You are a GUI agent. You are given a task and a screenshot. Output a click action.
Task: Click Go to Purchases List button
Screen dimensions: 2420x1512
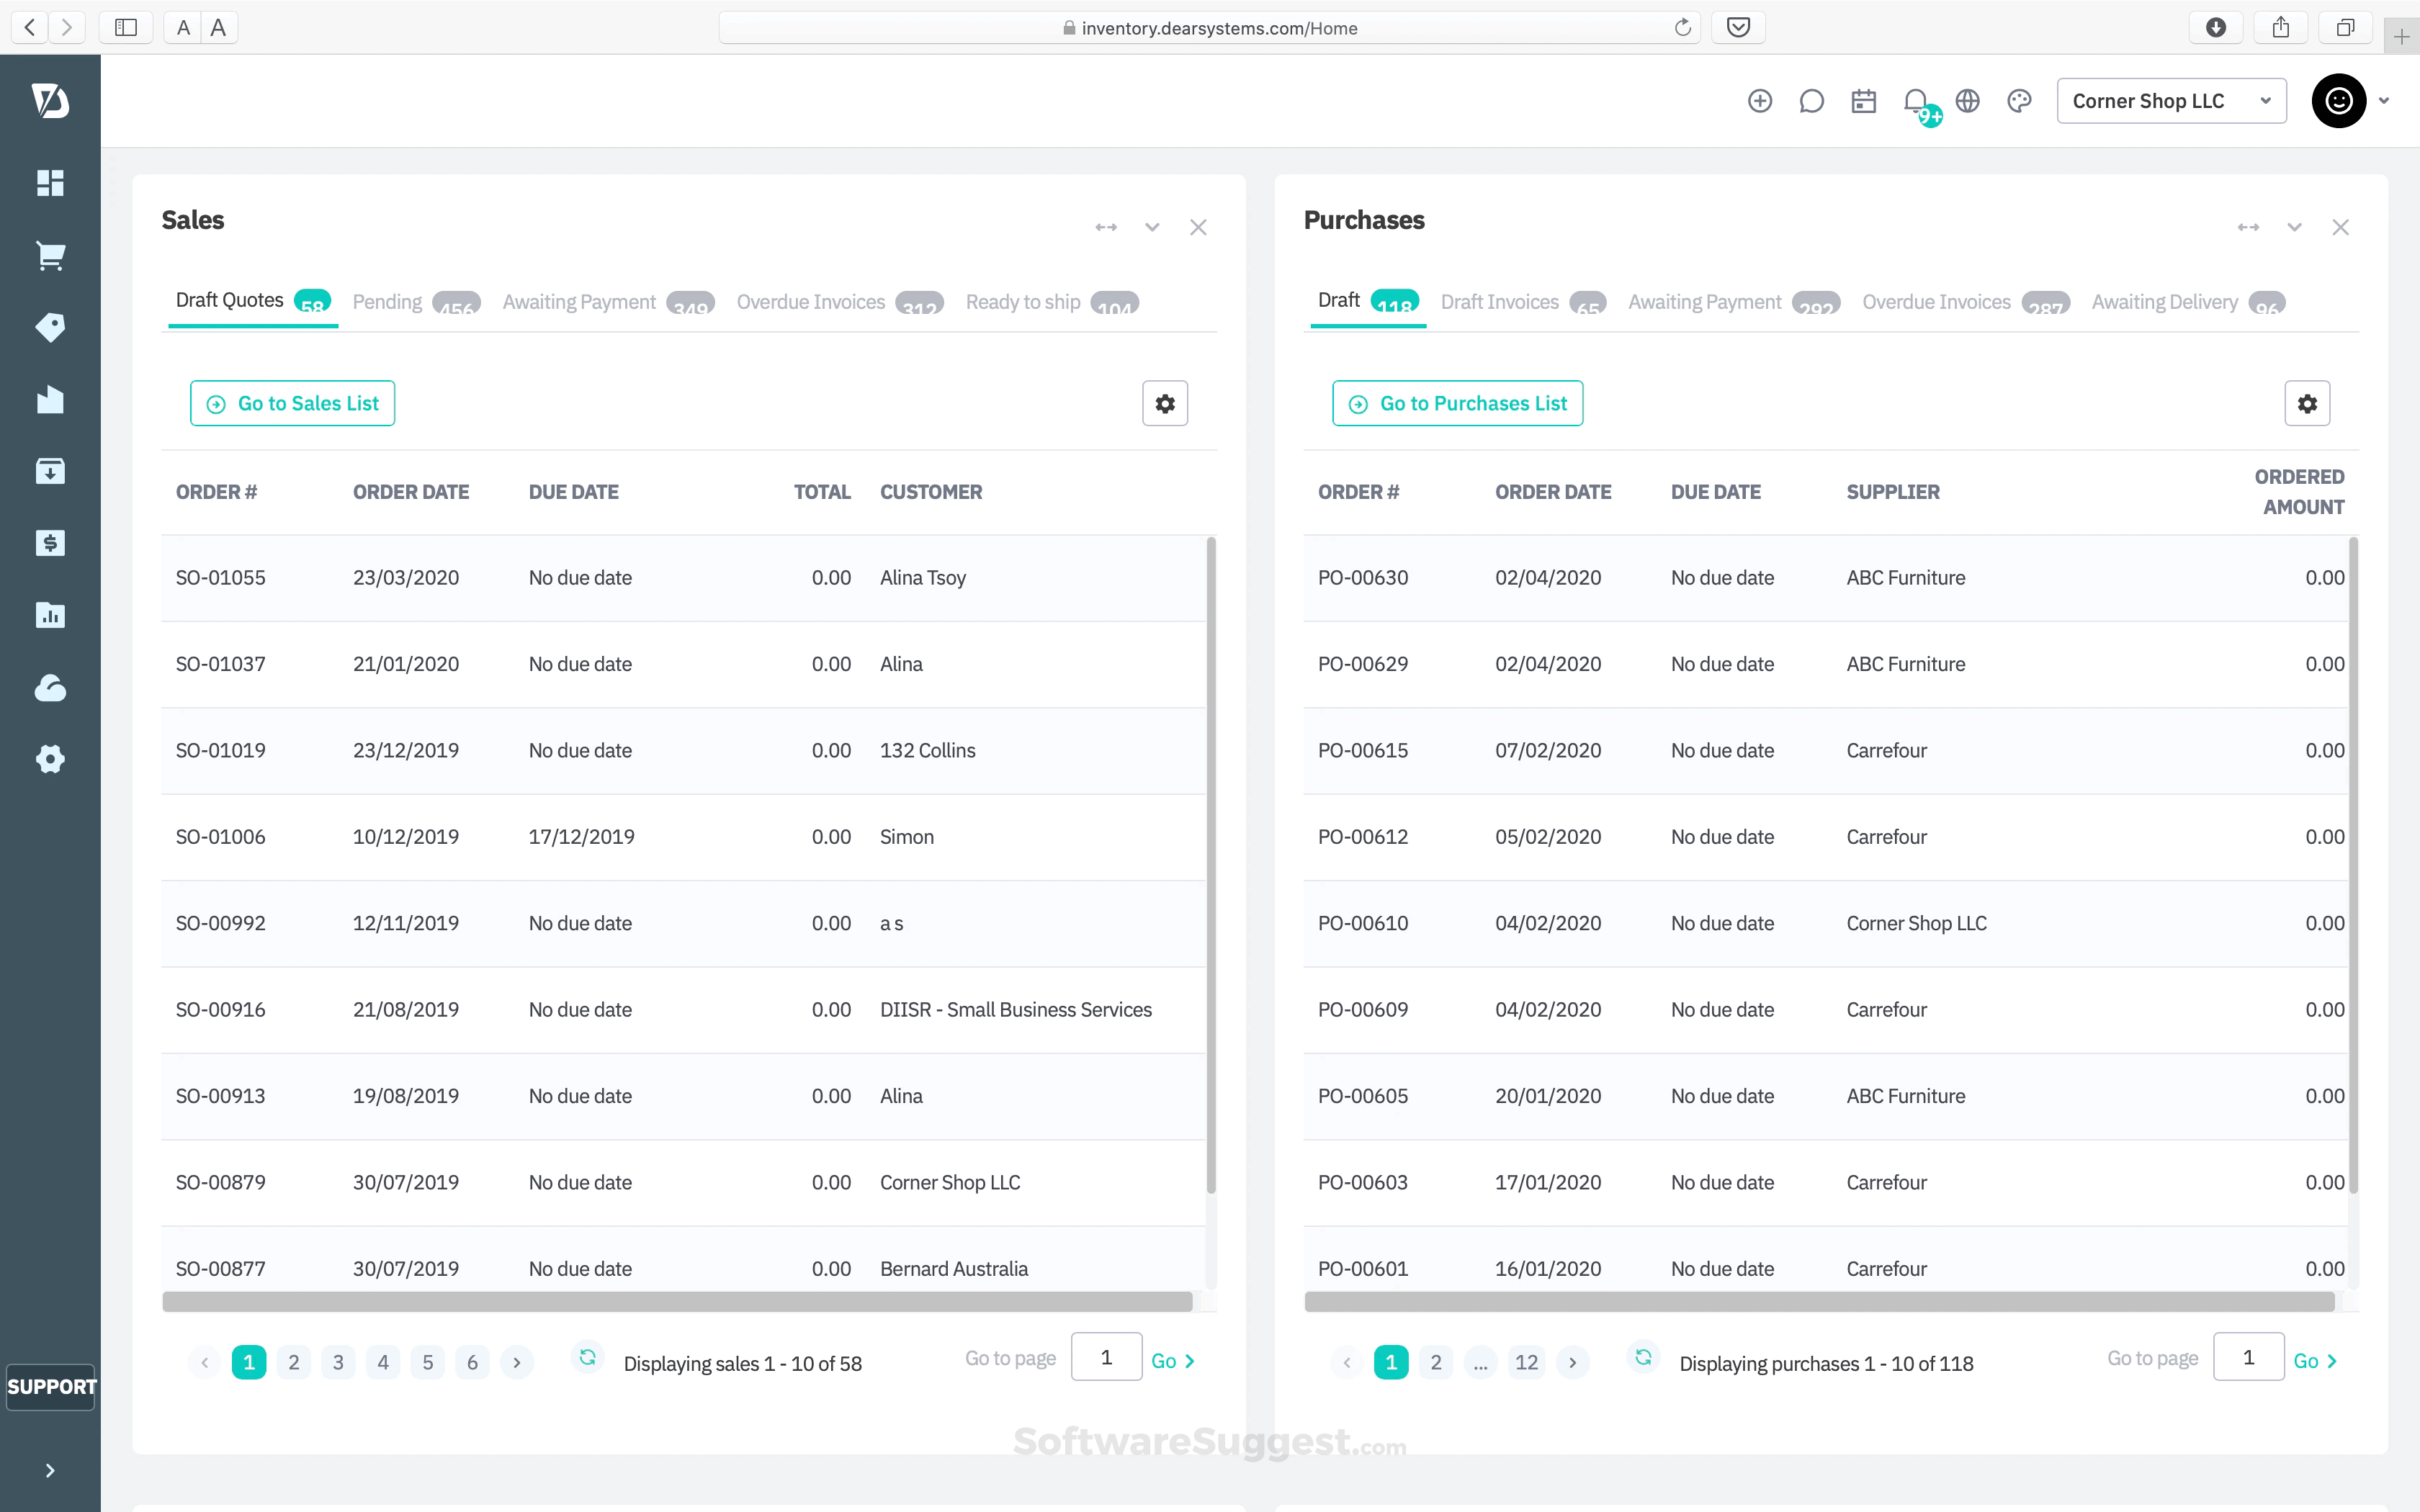click(x=1457, y=403)
